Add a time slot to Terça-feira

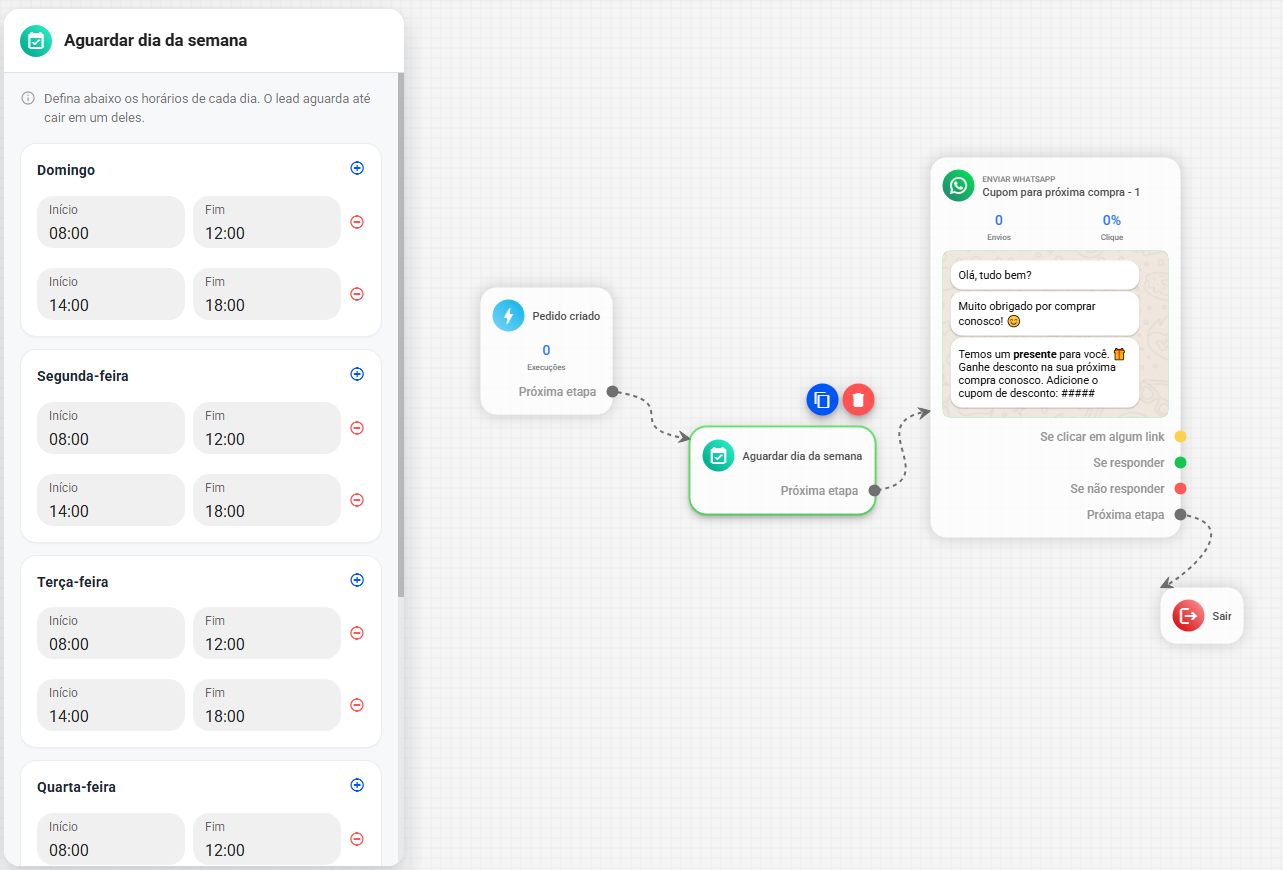pos(357,580)
